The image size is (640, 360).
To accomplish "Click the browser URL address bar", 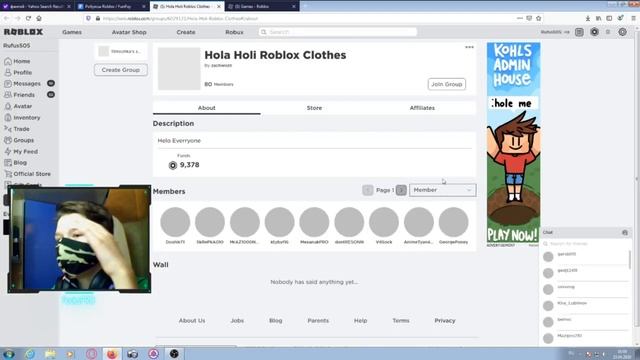I will [302, 18].
